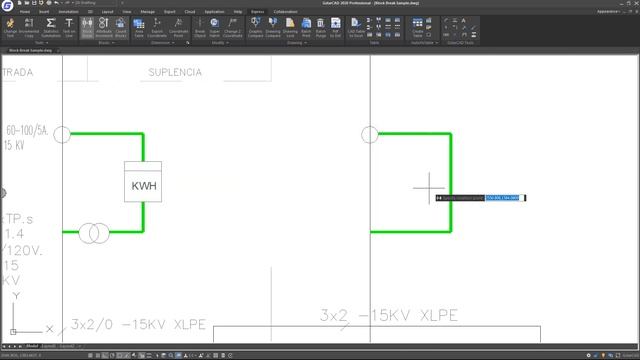Expand the AutoXlsTable panel dropdown
Viewport: 640px width, 360px height.
pos(424,42)
